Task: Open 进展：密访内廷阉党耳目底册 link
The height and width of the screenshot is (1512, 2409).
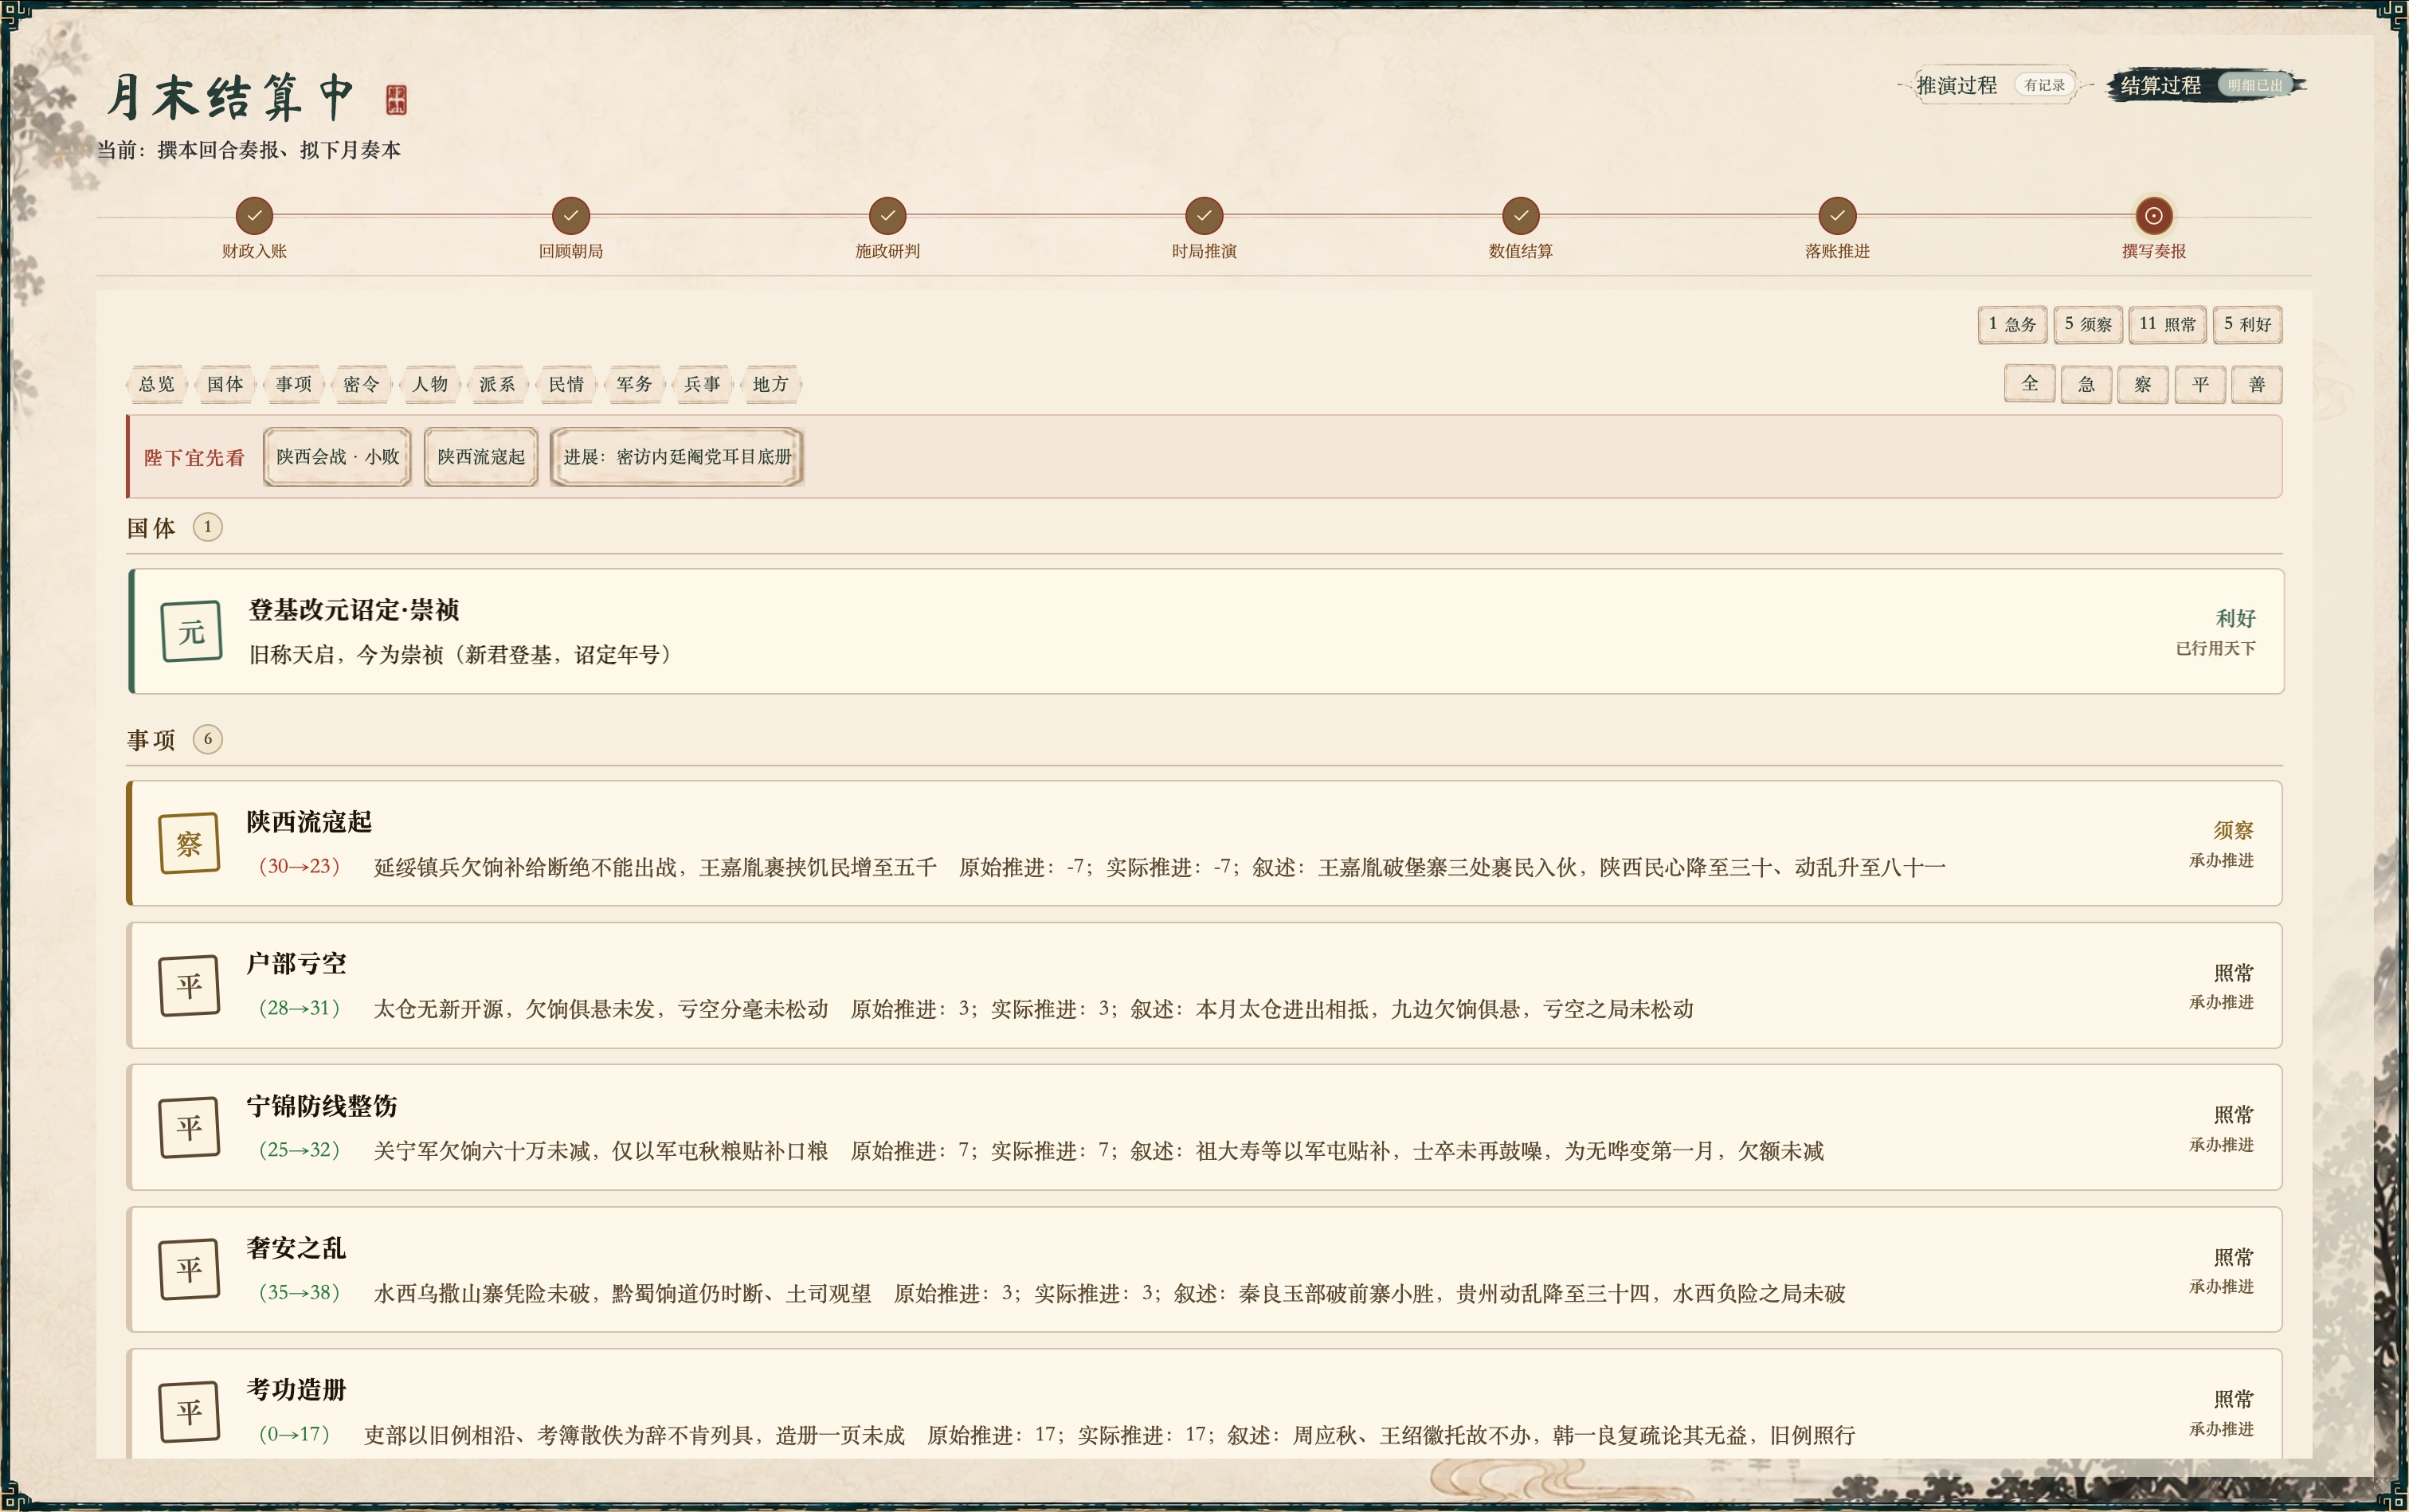Action: click(x=677, y=457)
